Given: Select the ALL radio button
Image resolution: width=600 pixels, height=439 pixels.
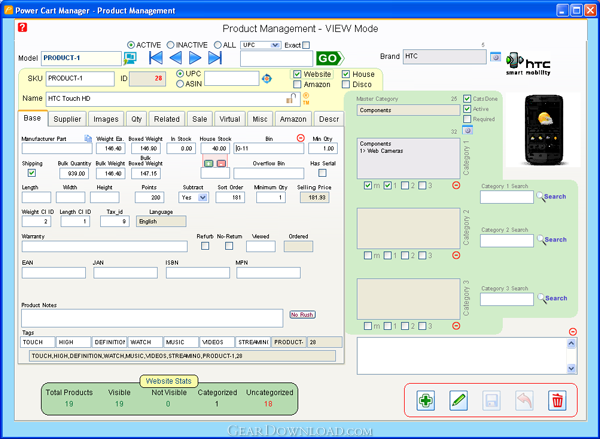Looking at the screenshot, I should [x=218, y=45].
